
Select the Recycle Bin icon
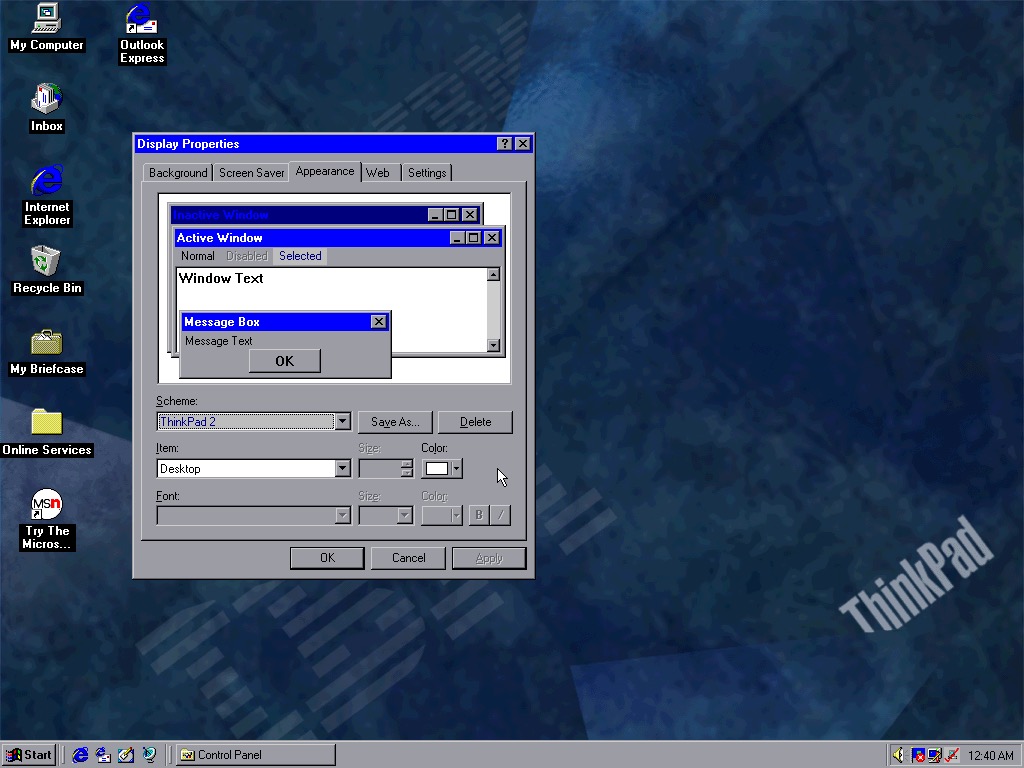[46, 262]
